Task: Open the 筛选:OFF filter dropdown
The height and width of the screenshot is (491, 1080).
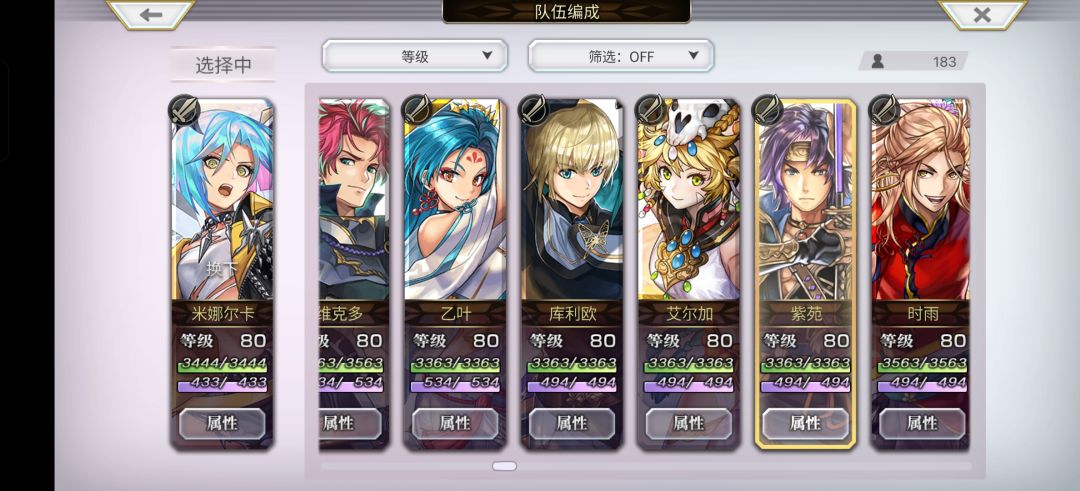Action: pyautogui.click(x=621, y=56)
